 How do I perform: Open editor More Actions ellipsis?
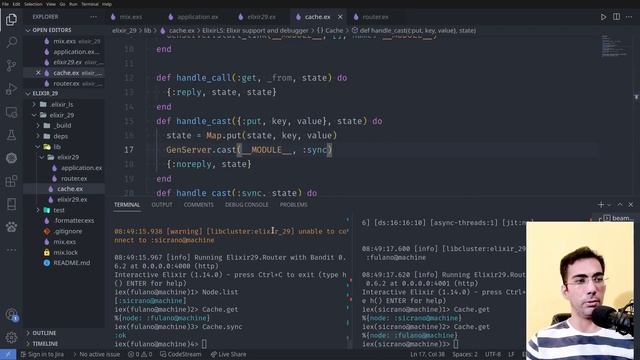629,17
